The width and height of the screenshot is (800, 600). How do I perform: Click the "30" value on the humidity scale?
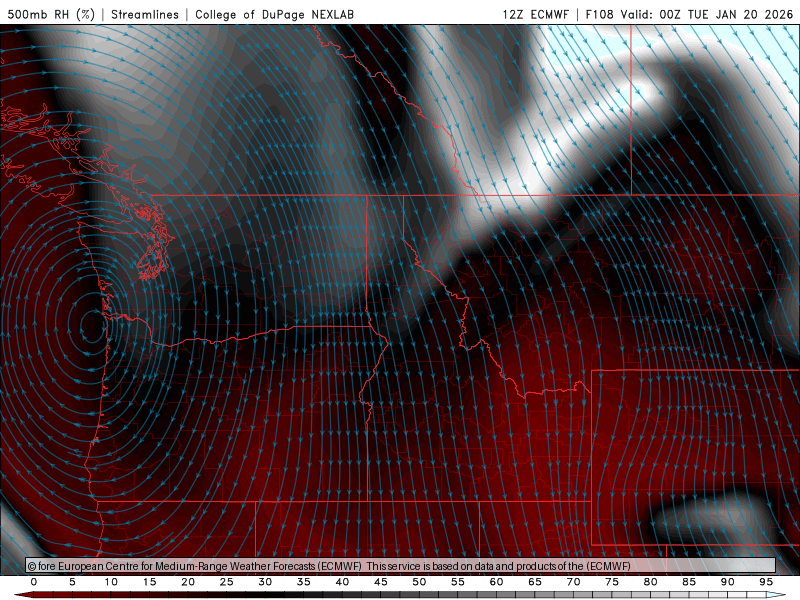(x=265, y=582)
